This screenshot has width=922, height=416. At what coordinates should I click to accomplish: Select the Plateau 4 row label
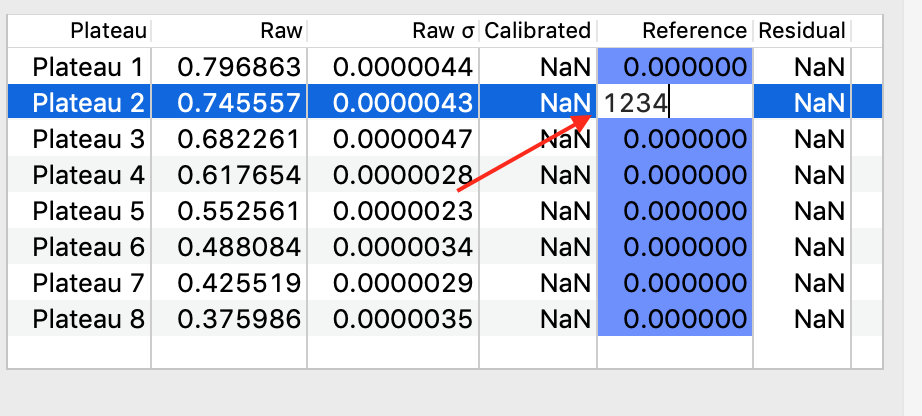coord(88,175)
